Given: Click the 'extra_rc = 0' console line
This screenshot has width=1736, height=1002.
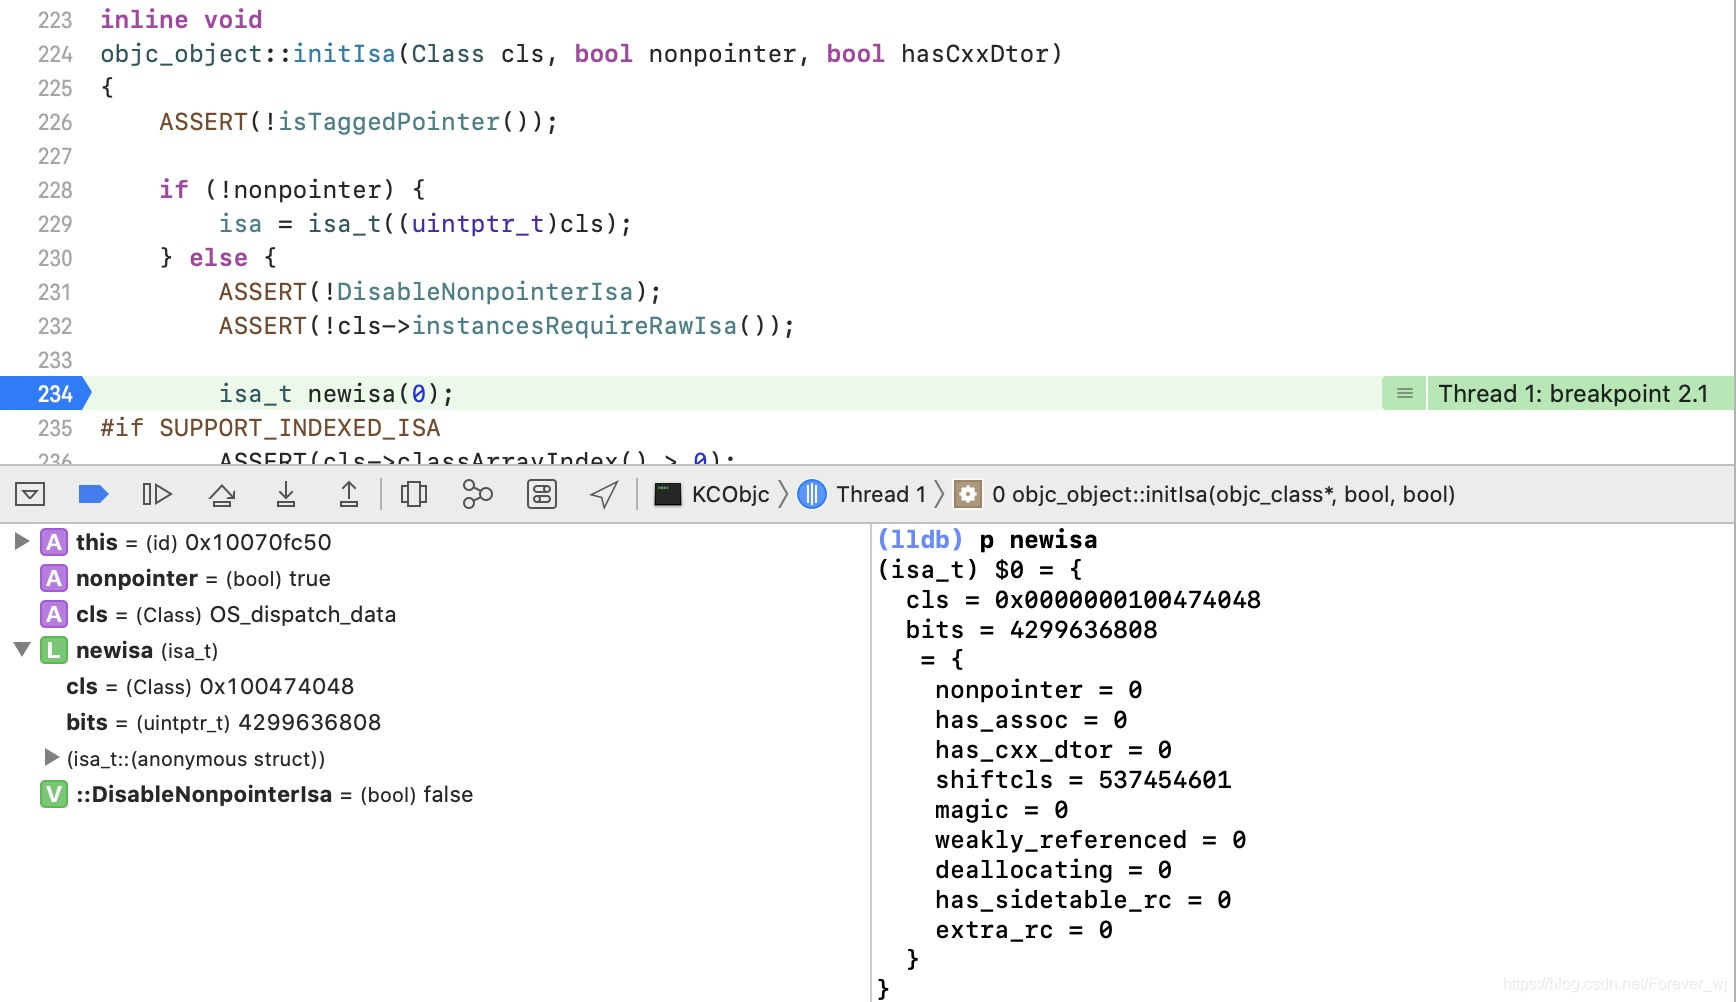Looking at the screenshot, I should pyautogui.click(x=1024, y=930).
